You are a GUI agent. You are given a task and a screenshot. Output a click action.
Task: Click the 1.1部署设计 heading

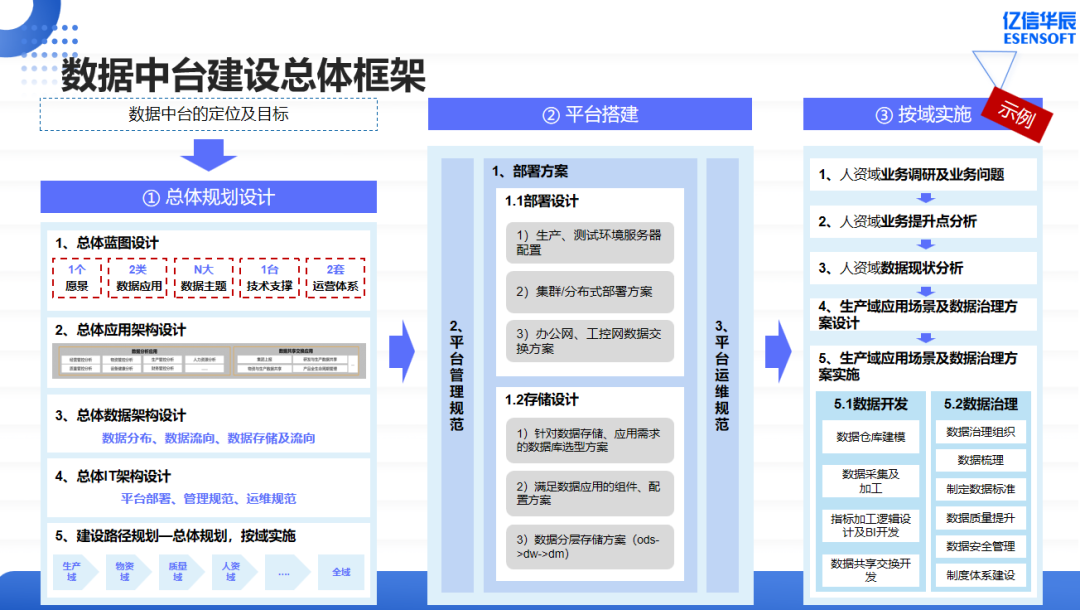point(541,201)
